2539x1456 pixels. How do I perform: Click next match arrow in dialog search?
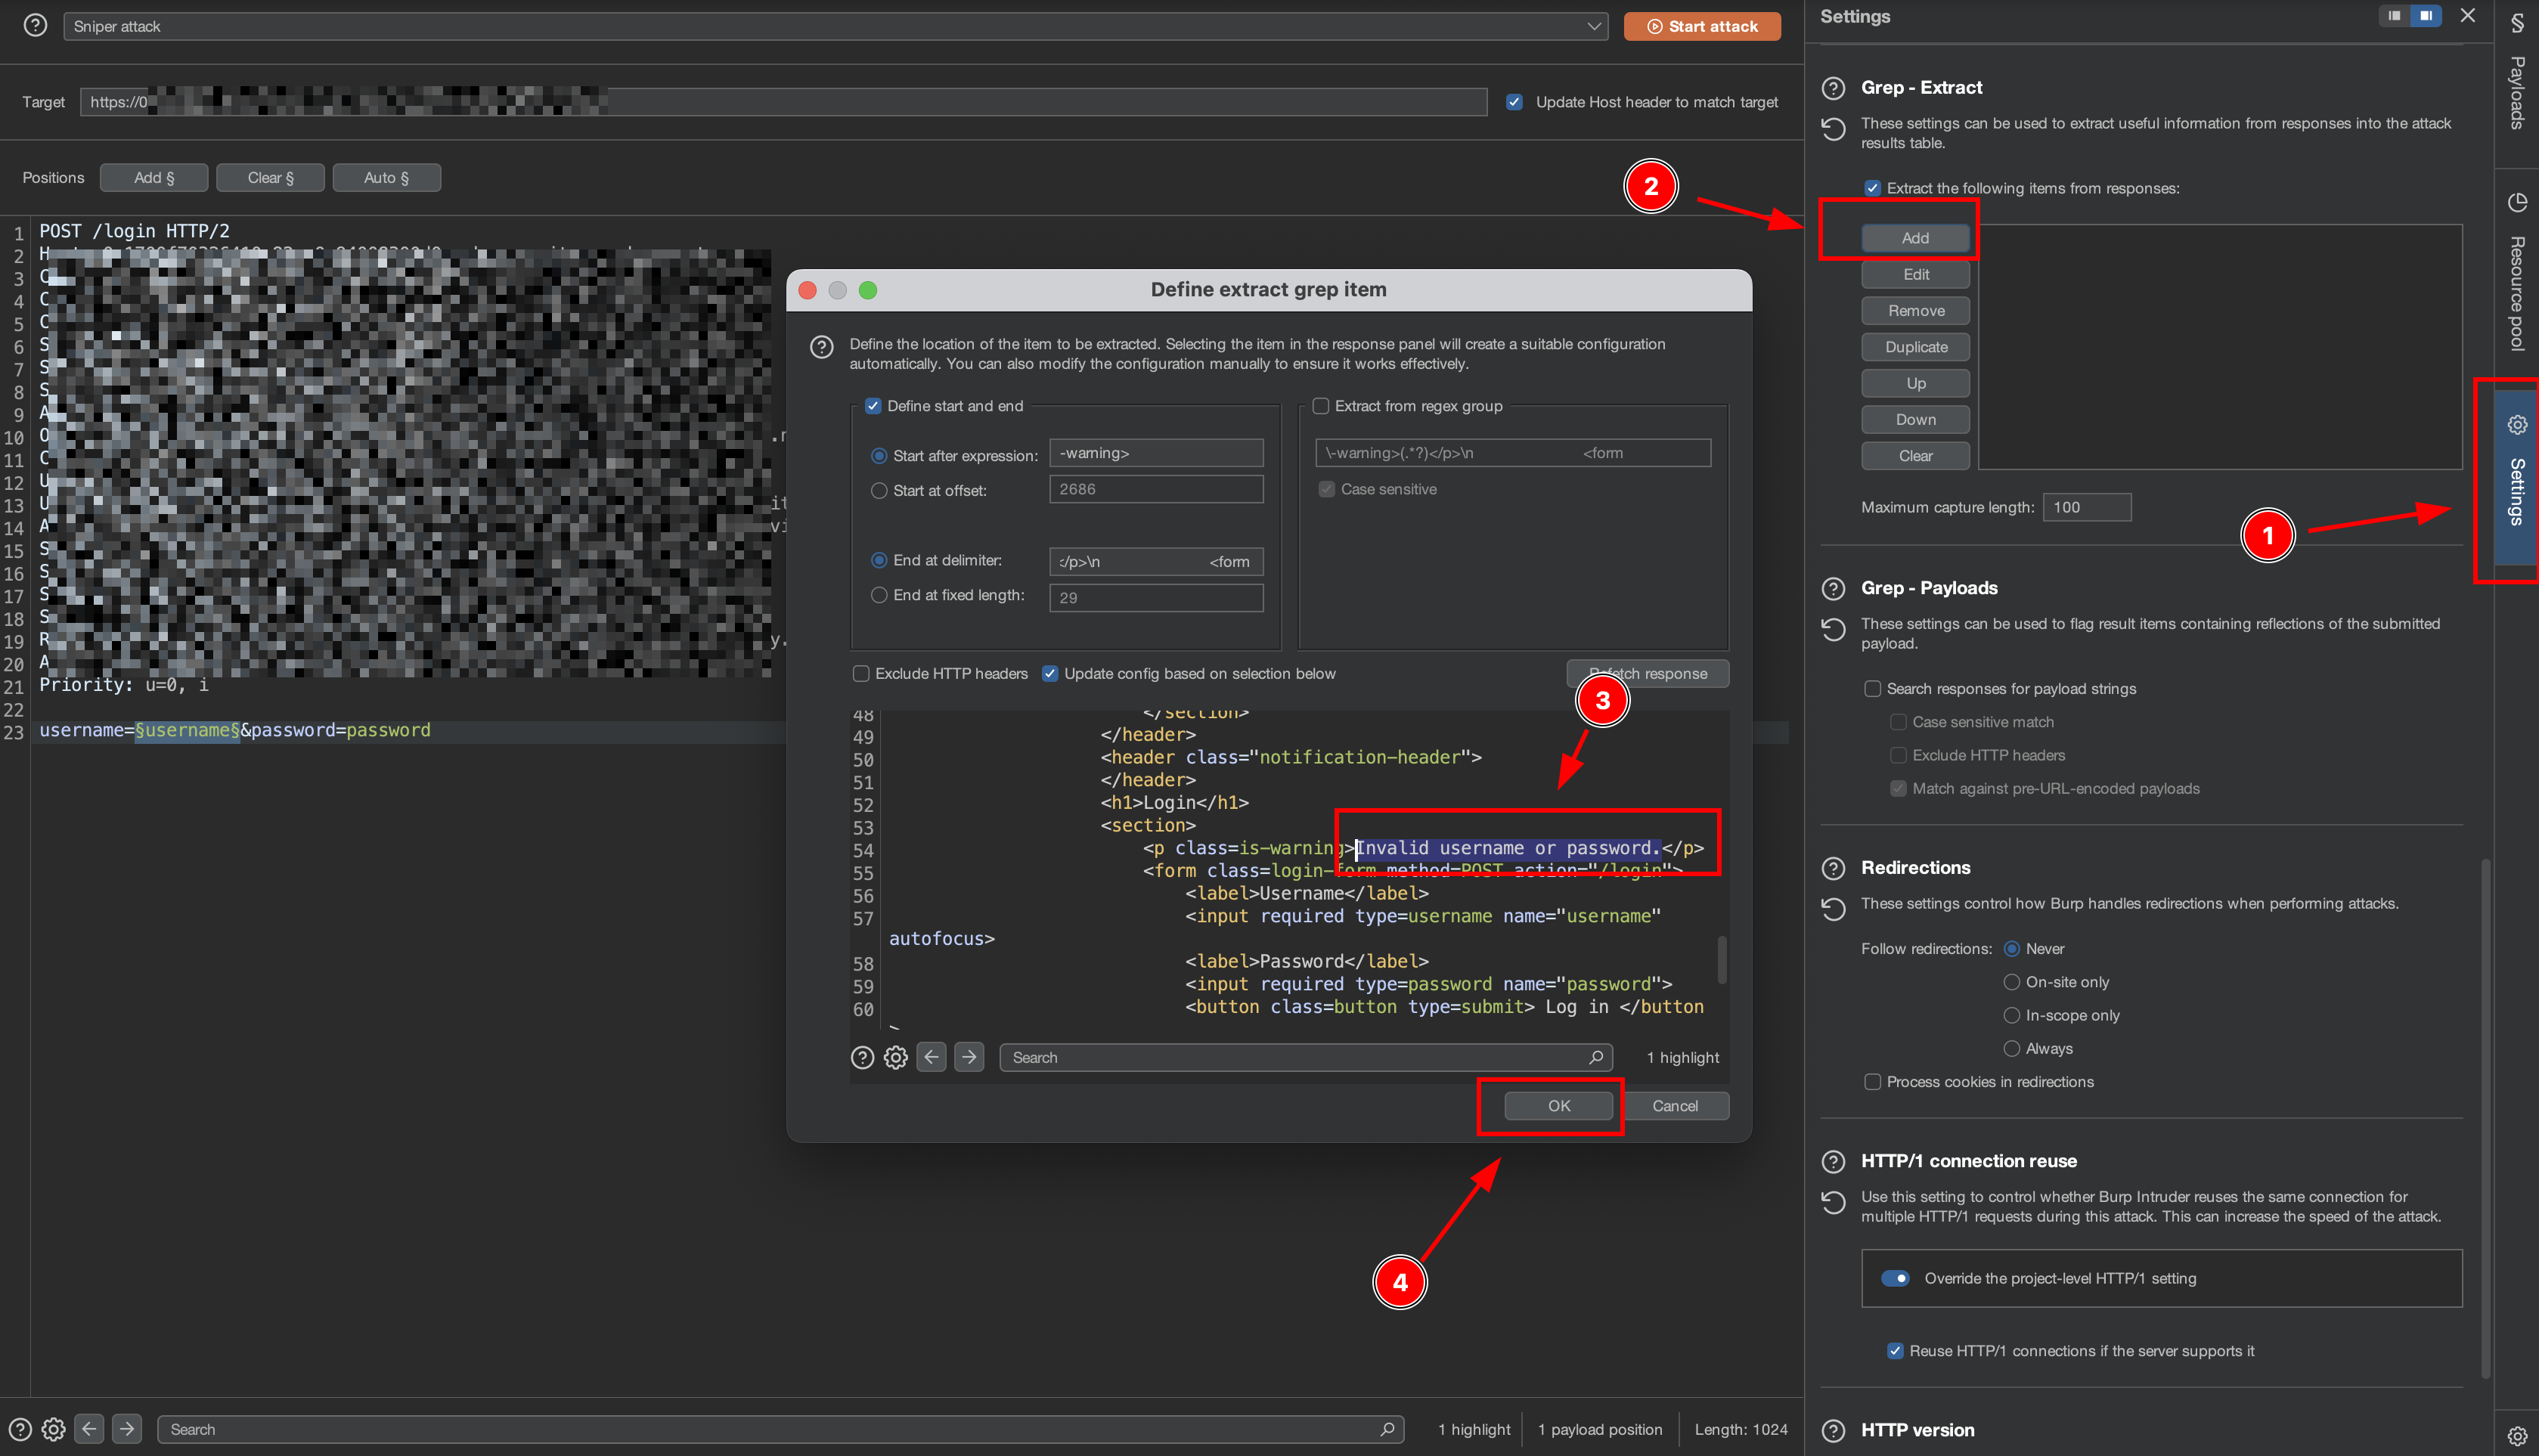coord(968,1057)
